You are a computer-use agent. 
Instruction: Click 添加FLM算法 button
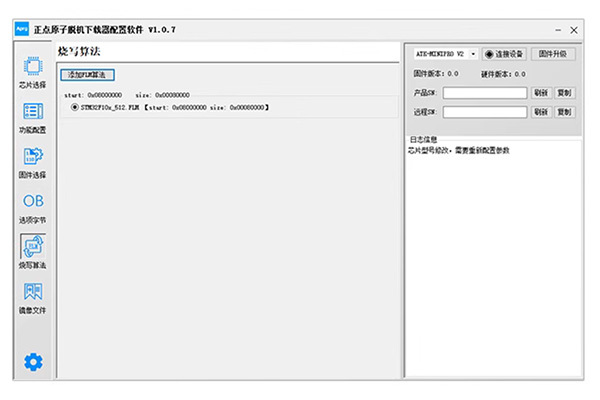[87, 75]
